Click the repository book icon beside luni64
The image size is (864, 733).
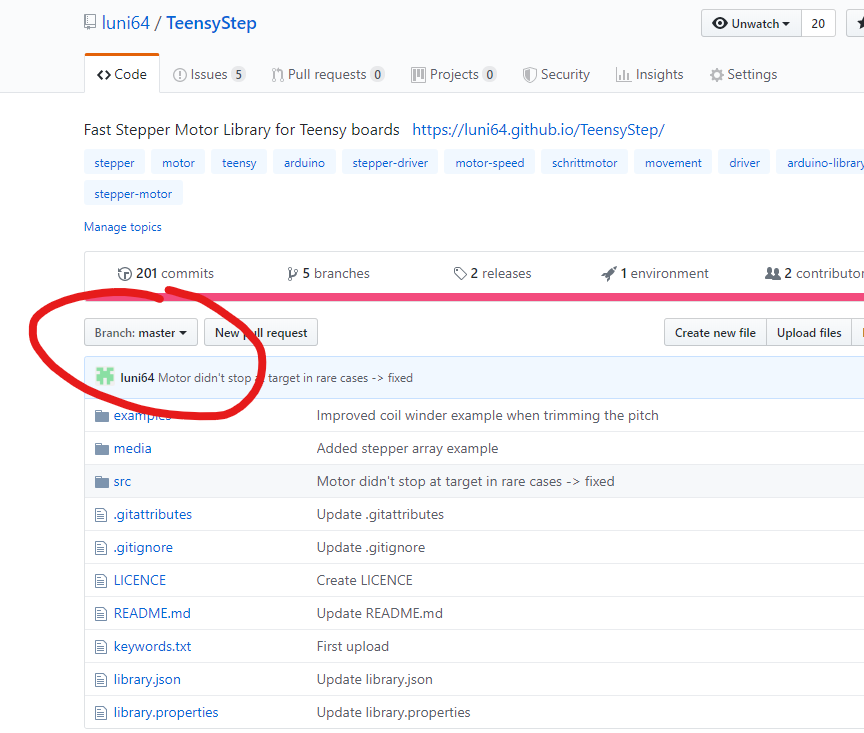pyautogui.click(x=90, y=23)
